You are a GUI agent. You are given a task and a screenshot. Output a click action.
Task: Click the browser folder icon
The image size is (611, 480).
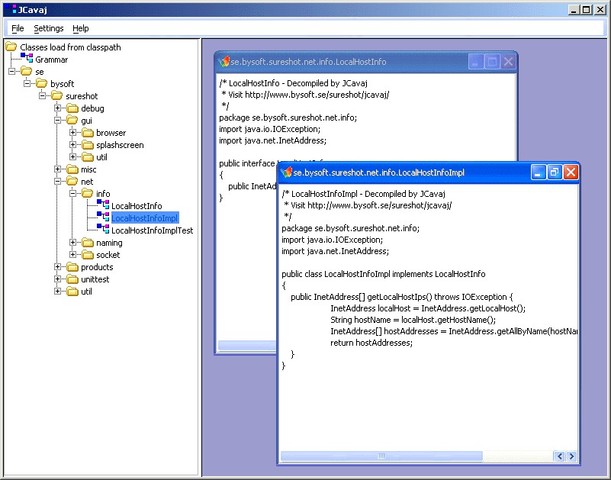[88, 132]
